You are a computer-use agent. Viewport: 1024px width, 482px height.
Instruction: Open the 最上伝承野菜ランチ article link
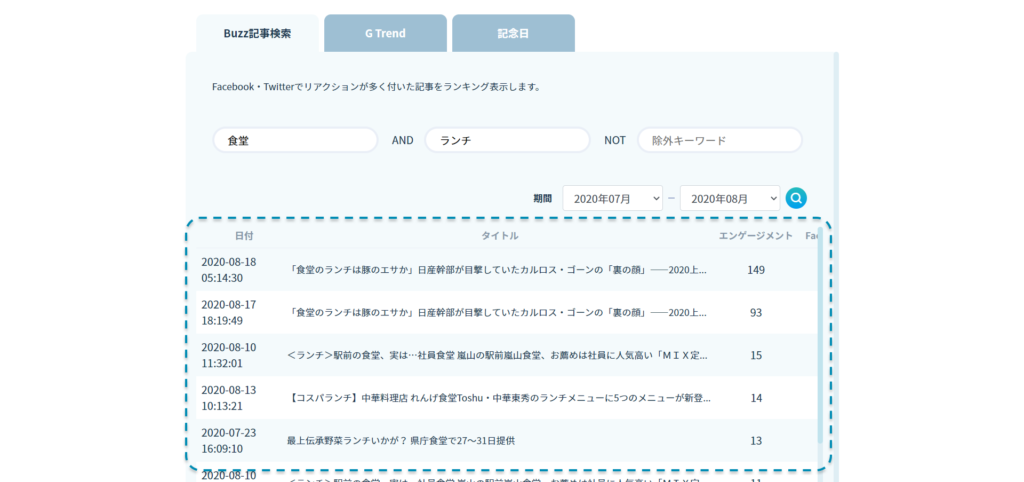401,440
